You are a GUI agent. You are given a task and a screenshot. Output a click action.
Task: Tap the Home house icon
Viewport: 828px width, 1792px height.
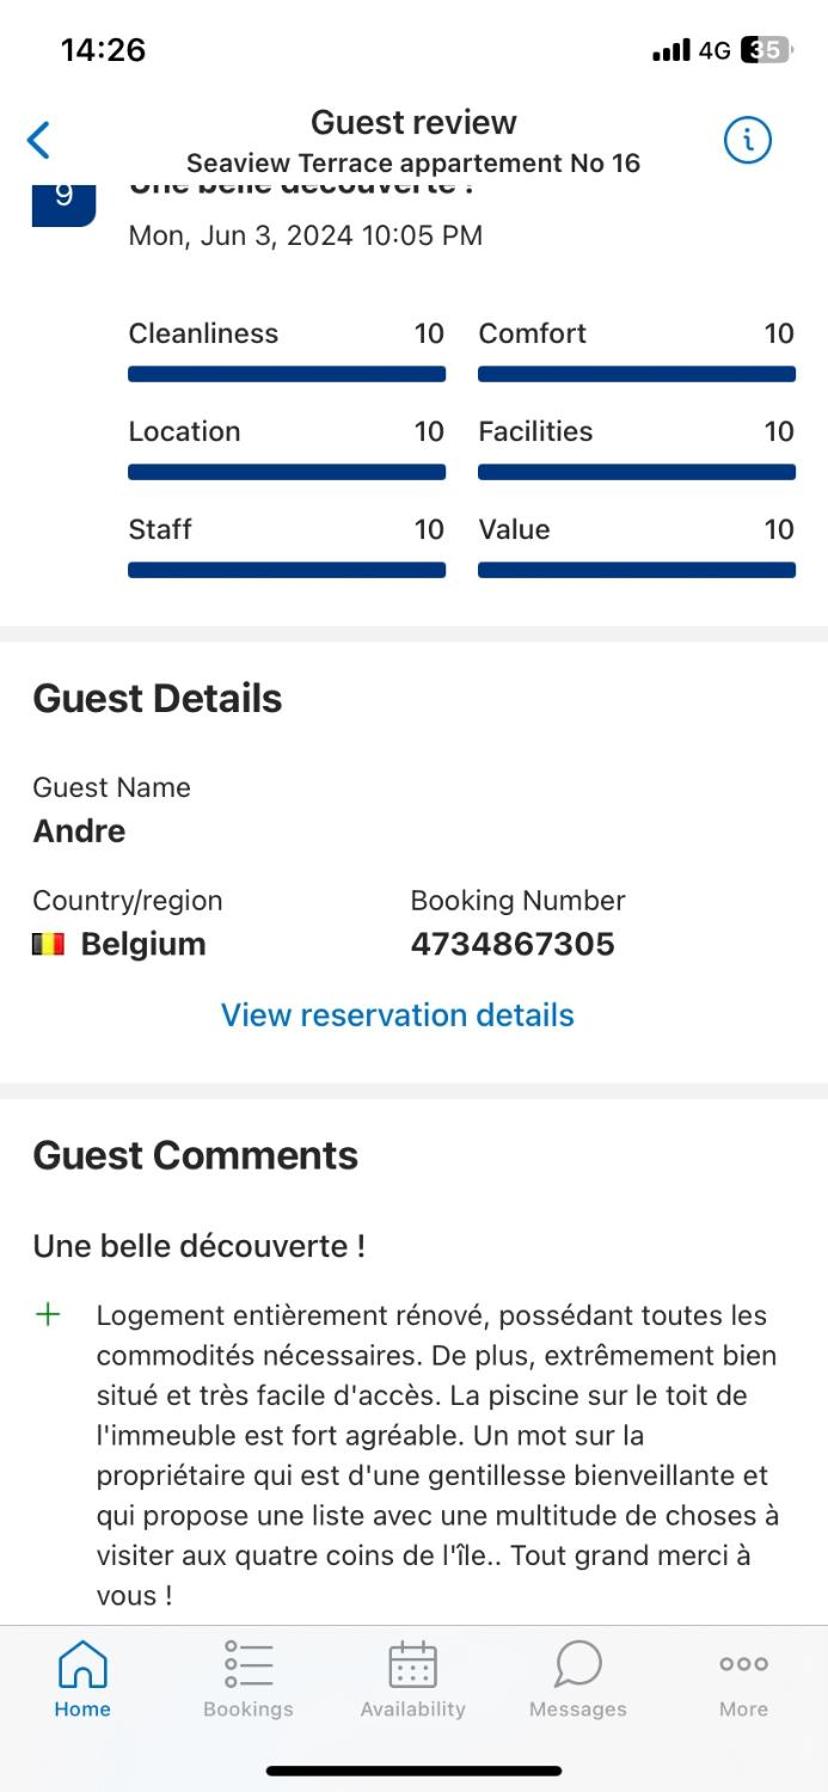pos(83,1664)
